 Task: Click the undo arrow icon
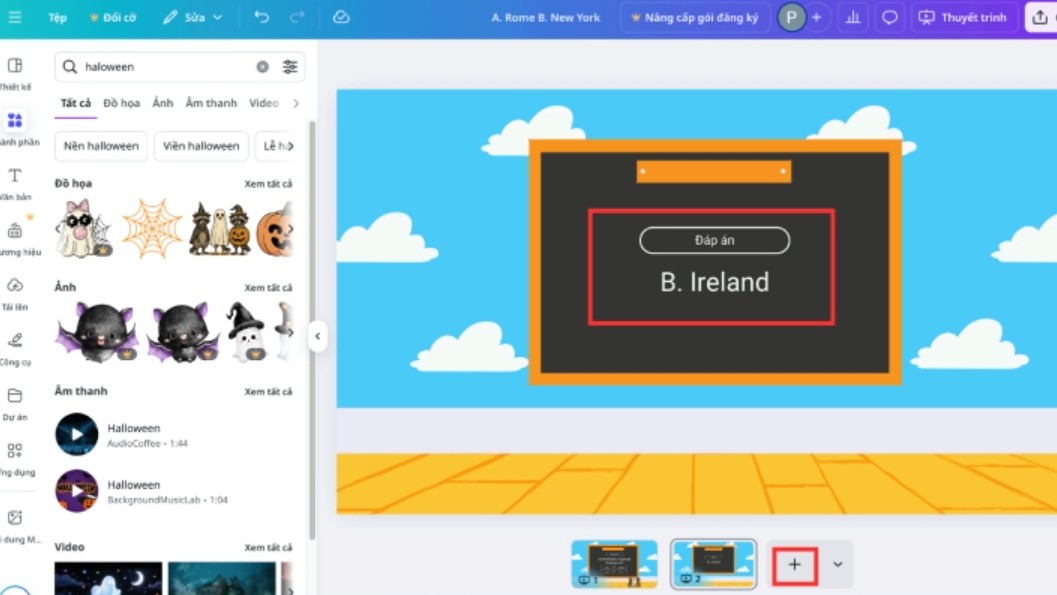pyautogui.click(x=261, y=17)
